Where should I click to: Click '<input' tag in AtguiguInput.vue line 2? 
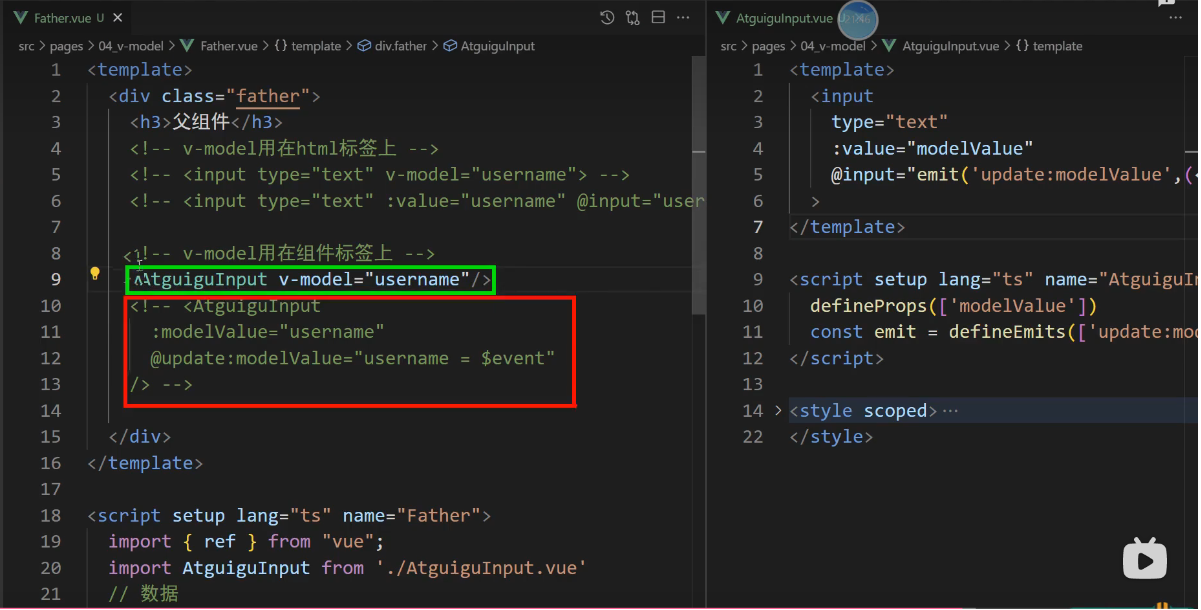[x=842, y=96]
